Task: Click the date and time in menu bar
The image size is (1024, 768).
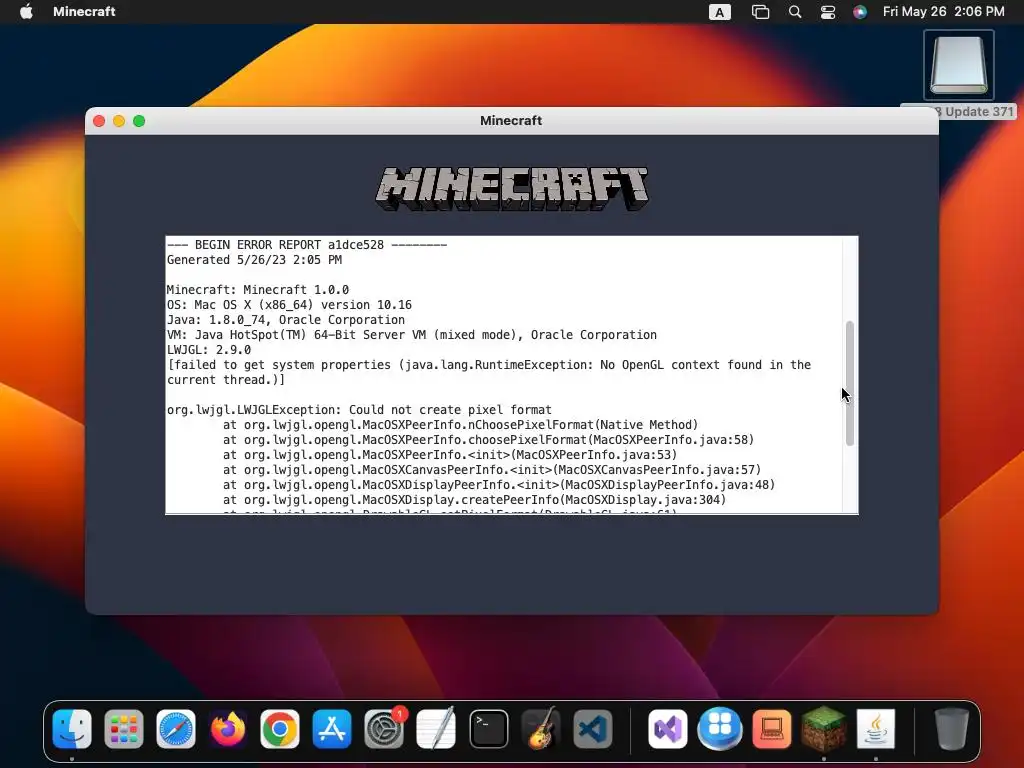Action: (x=944, y=11)
